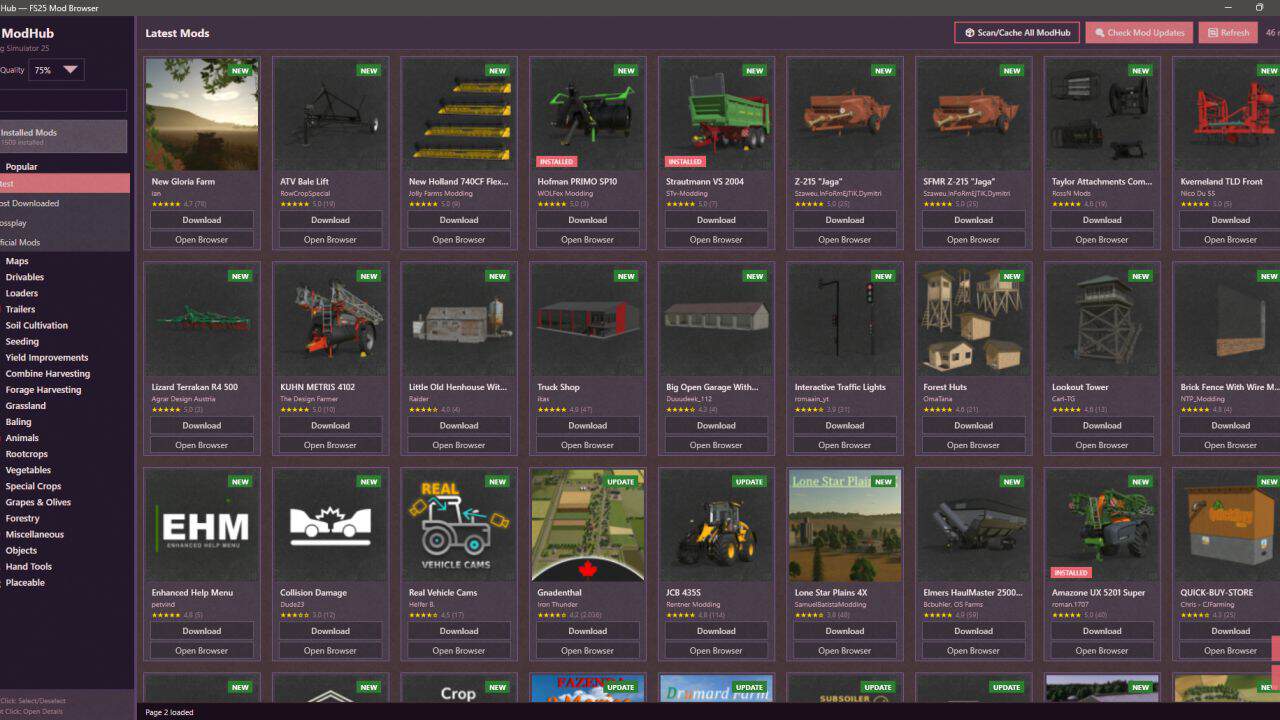1280x720 pixels.
Task: Open the Baling category
Action: tap(19, 421)
